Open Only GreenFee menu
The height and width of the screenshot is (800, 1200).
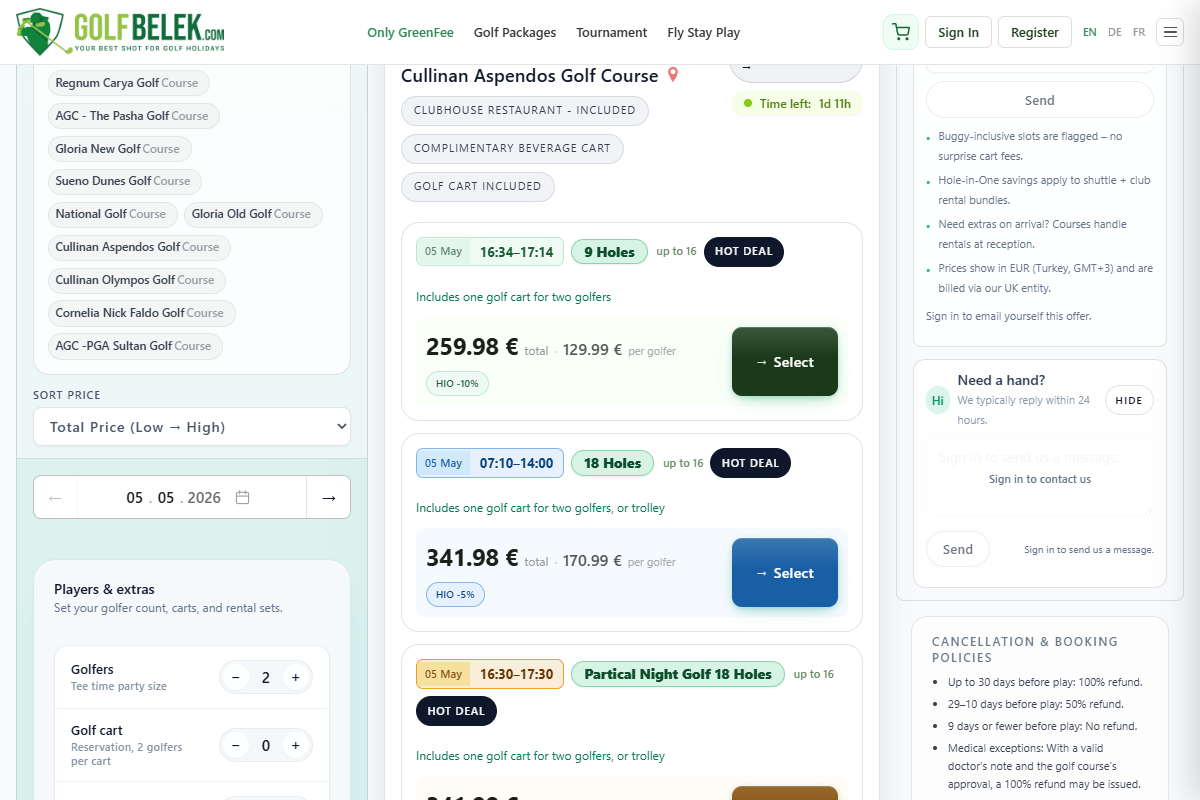(410, 32)
